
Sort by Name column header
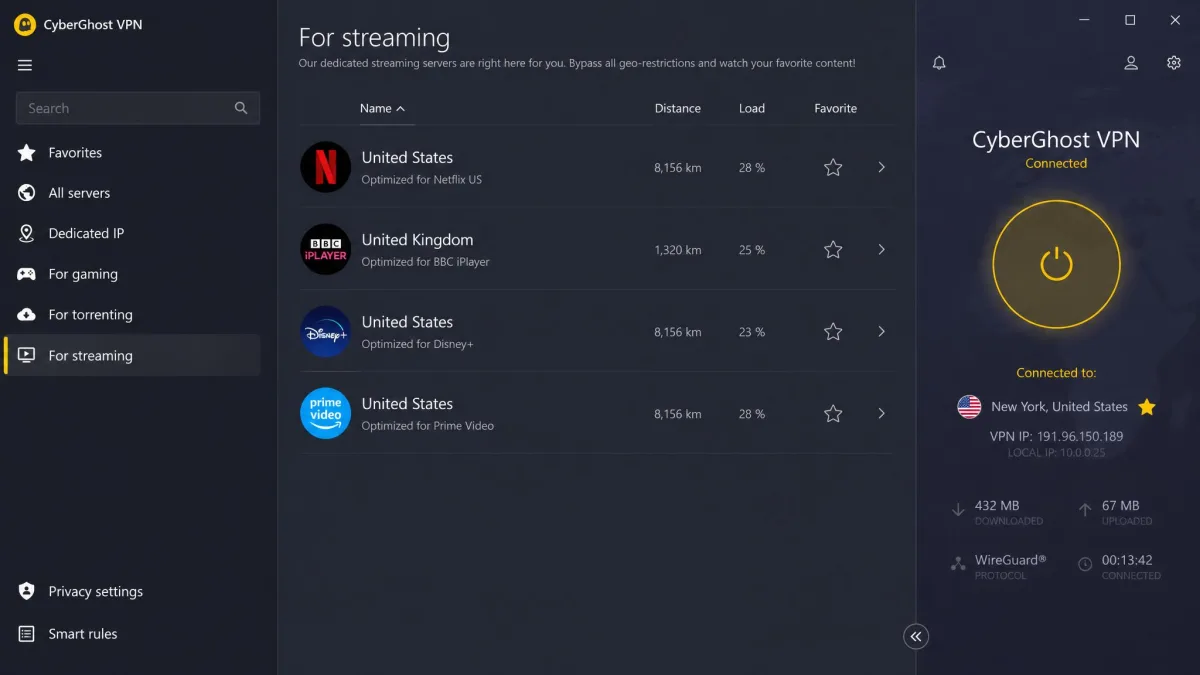[382, 108]
